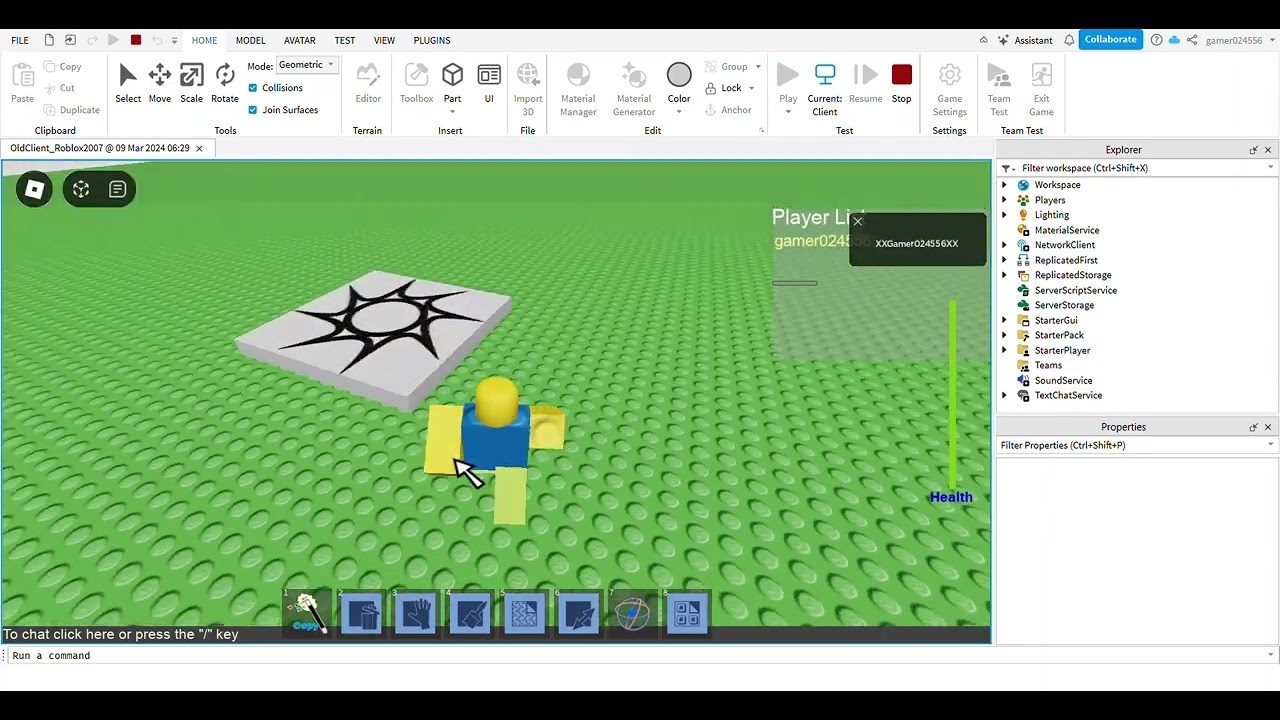Image resolution: width=1280 pixels, height=720 pixels.
Task: Select hotbar slot 5 material tool
Action: pos(524,613)
